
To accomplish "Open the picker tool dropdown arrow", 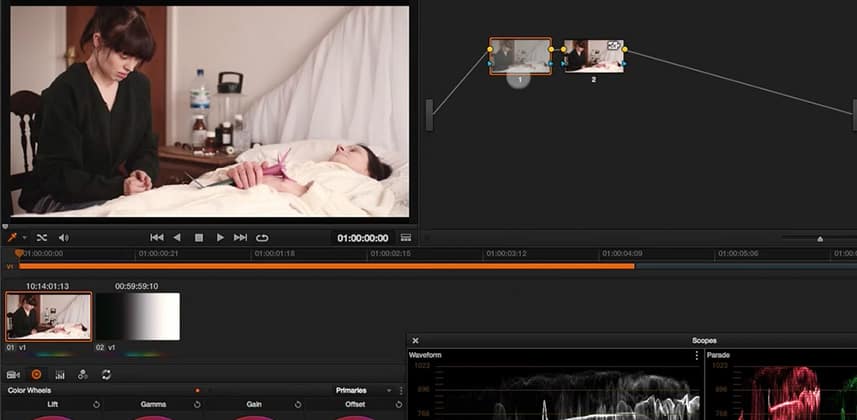I will click(x=24, y=238).
